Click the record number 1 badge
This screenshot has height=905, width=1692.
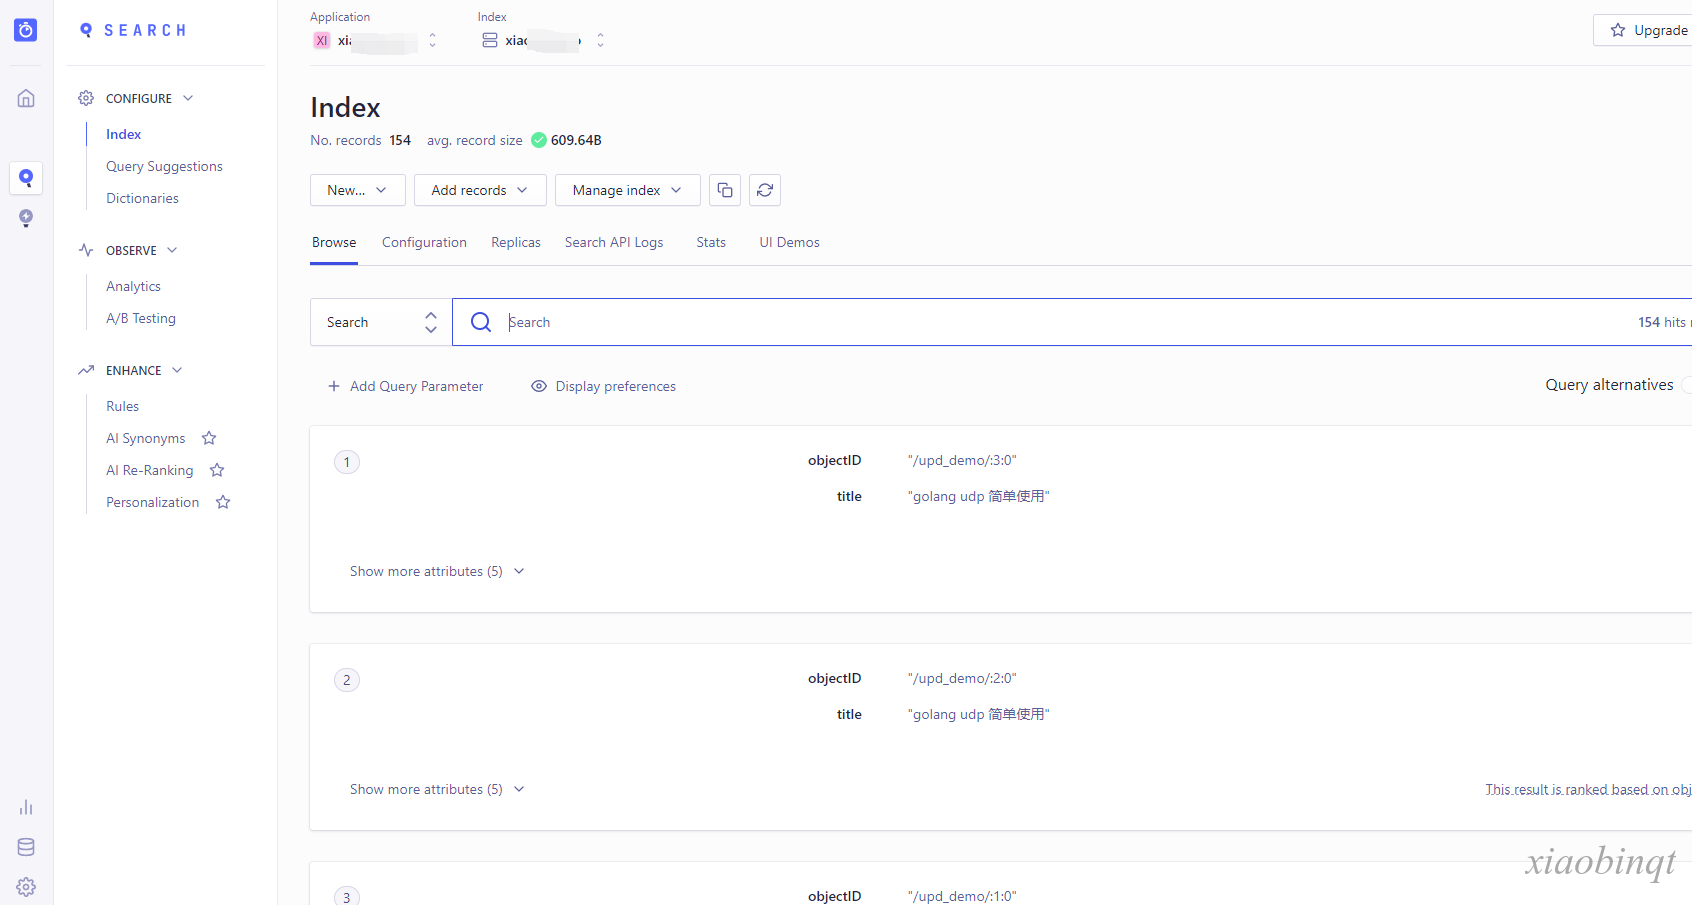[347, 462]
